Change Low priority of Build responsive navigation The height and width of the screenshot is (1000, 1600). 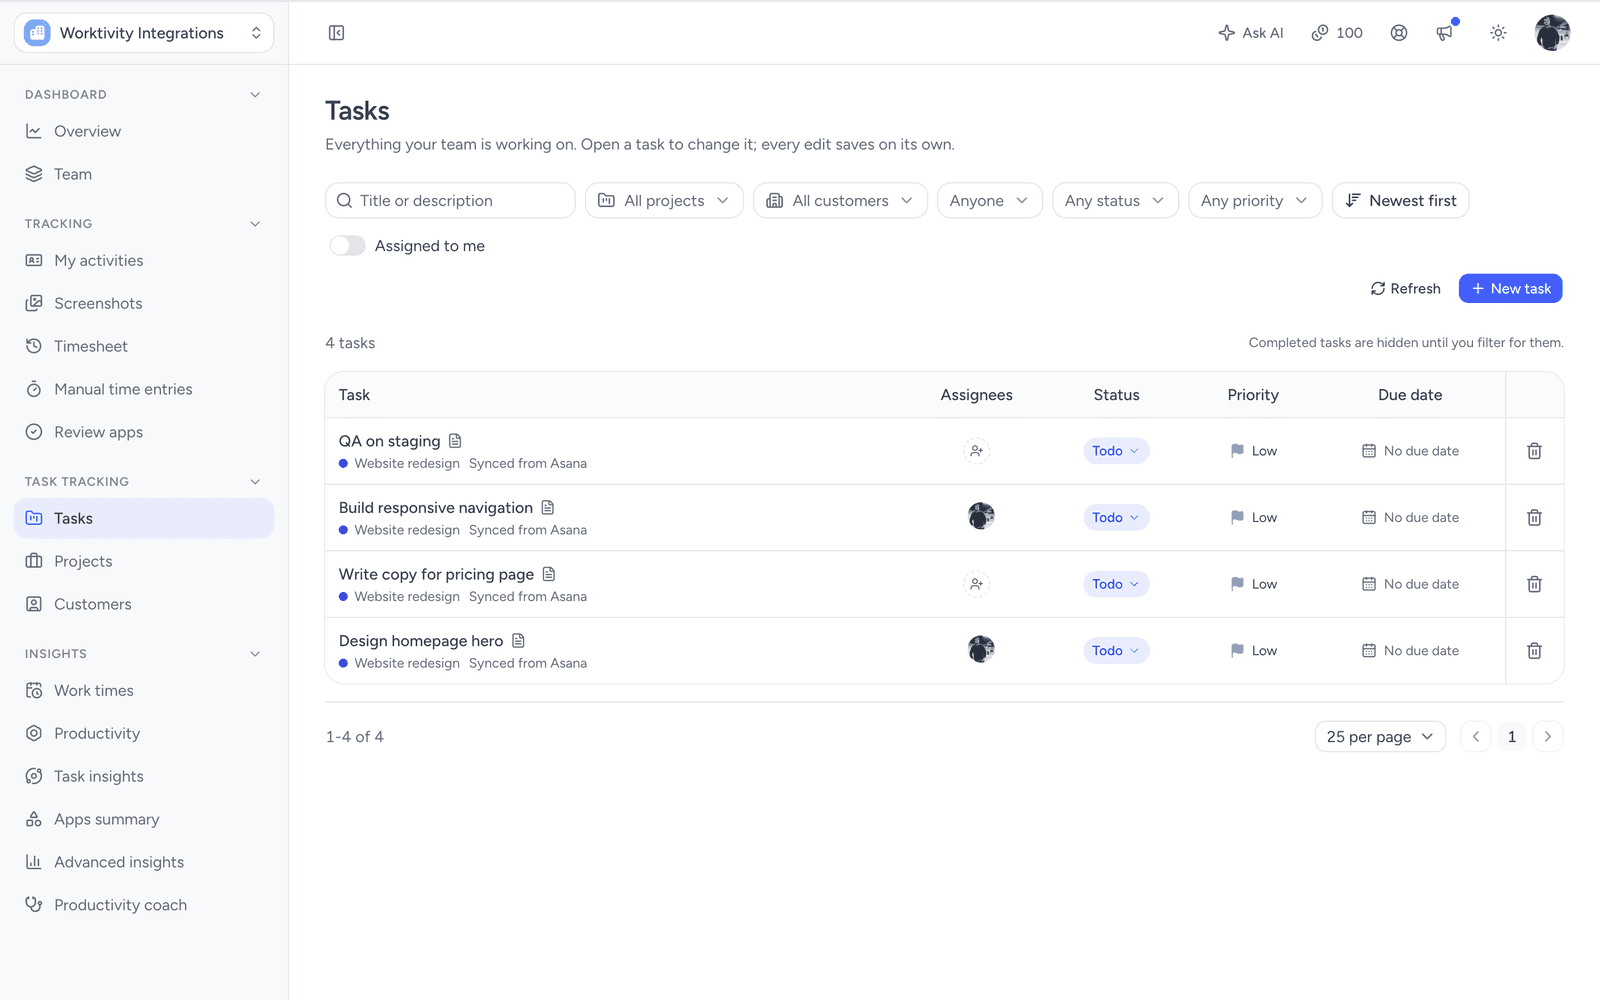point(1253,518)
